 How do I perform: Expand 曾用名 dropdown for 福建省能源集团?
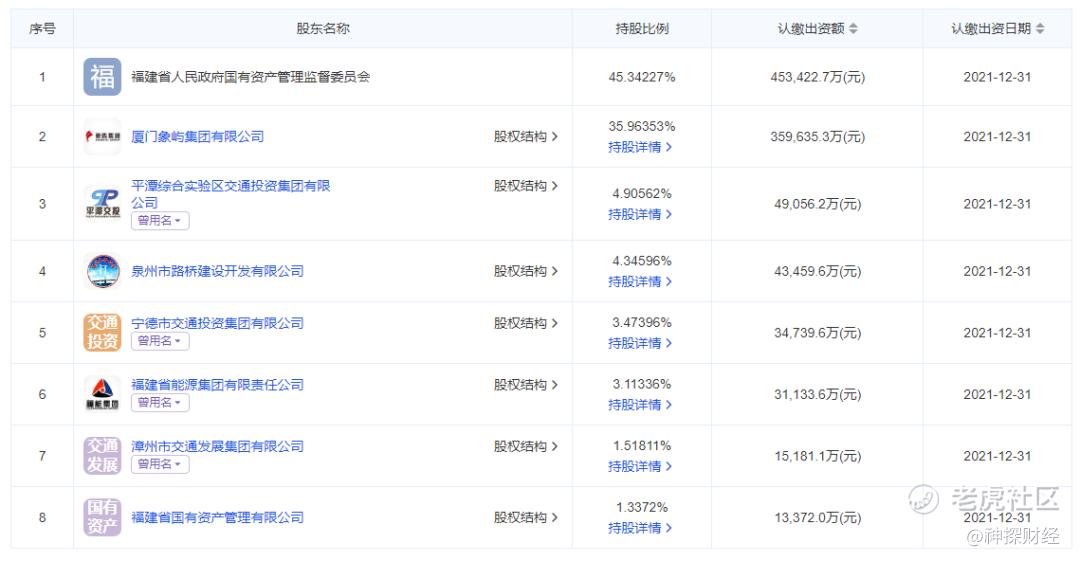[x=160, y=402]
